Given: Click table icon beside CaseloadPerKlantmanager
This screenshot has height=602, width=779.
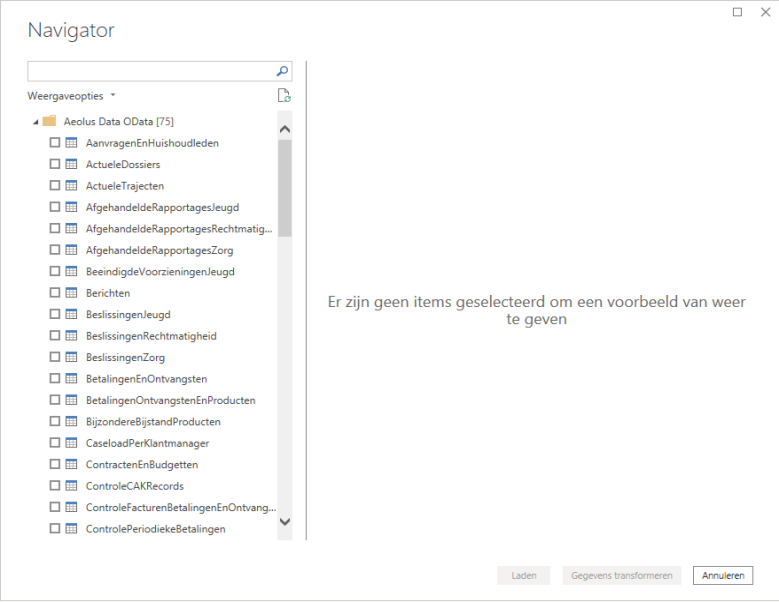Looking at the screenshot, I should pos(72,443).
